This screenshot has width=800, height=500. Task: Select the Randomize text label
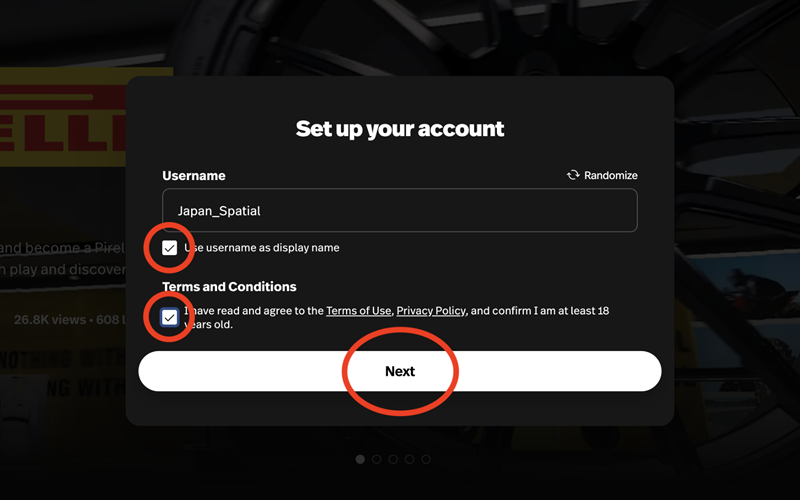click(x=611, y=176)
